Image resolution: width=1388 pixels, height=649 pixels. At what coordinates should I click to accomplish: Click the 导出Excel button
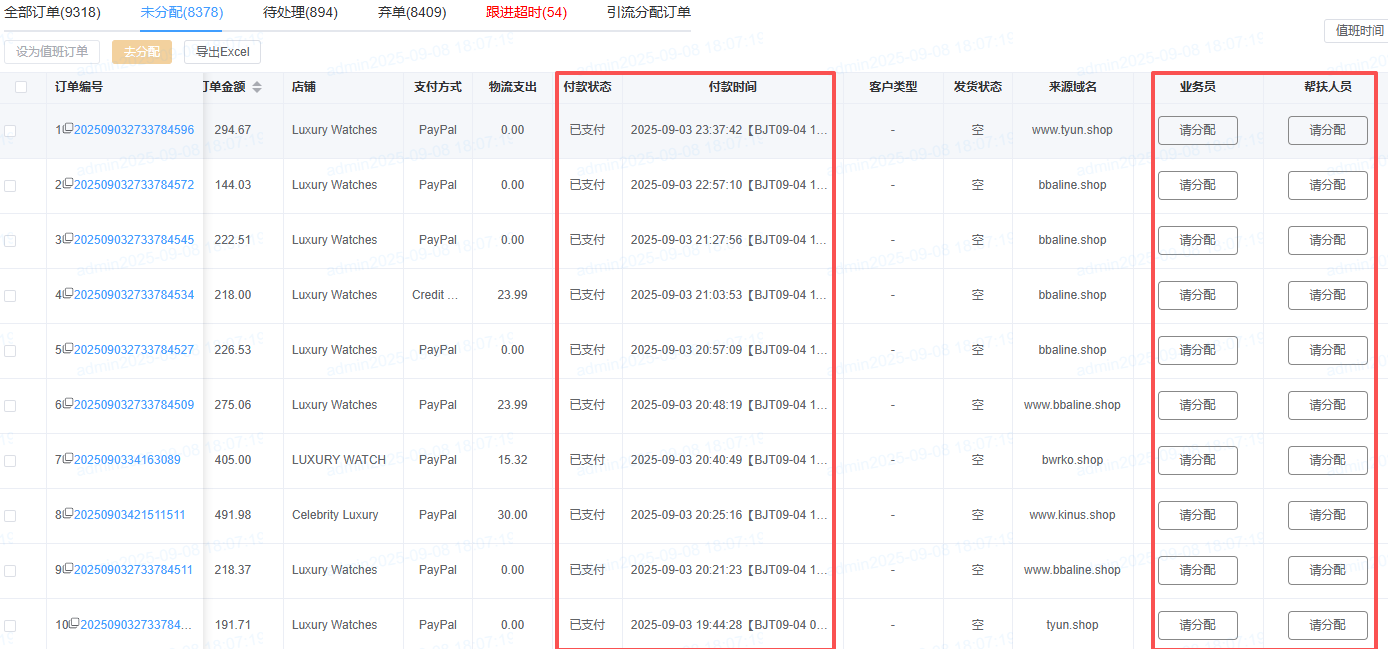(x=222, y=52)
